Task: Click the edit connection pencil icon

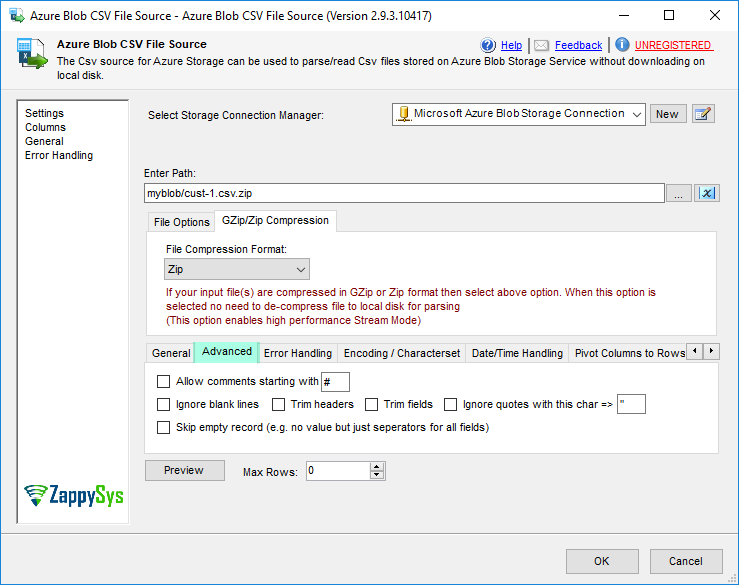Action: point(703,114)
